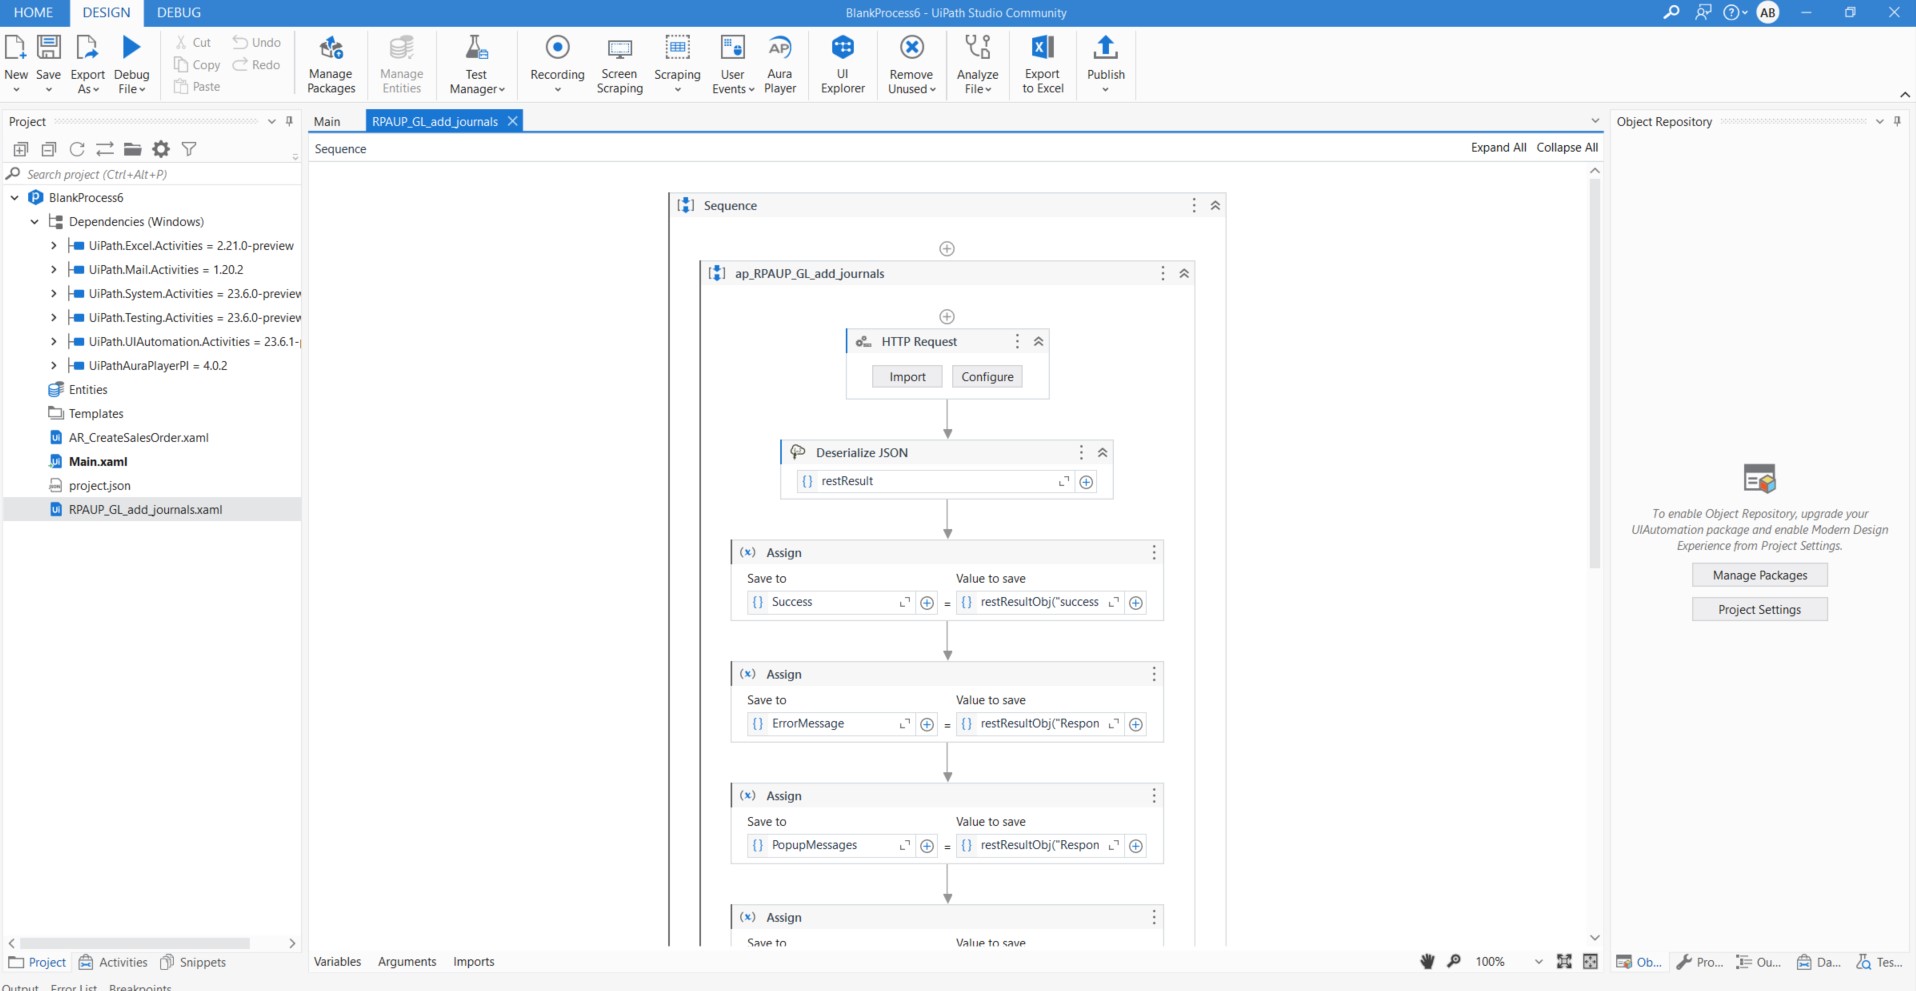Click Collapse All link
The height and width of the screenshot is (991, 1916).
[x=1567, y=147]
